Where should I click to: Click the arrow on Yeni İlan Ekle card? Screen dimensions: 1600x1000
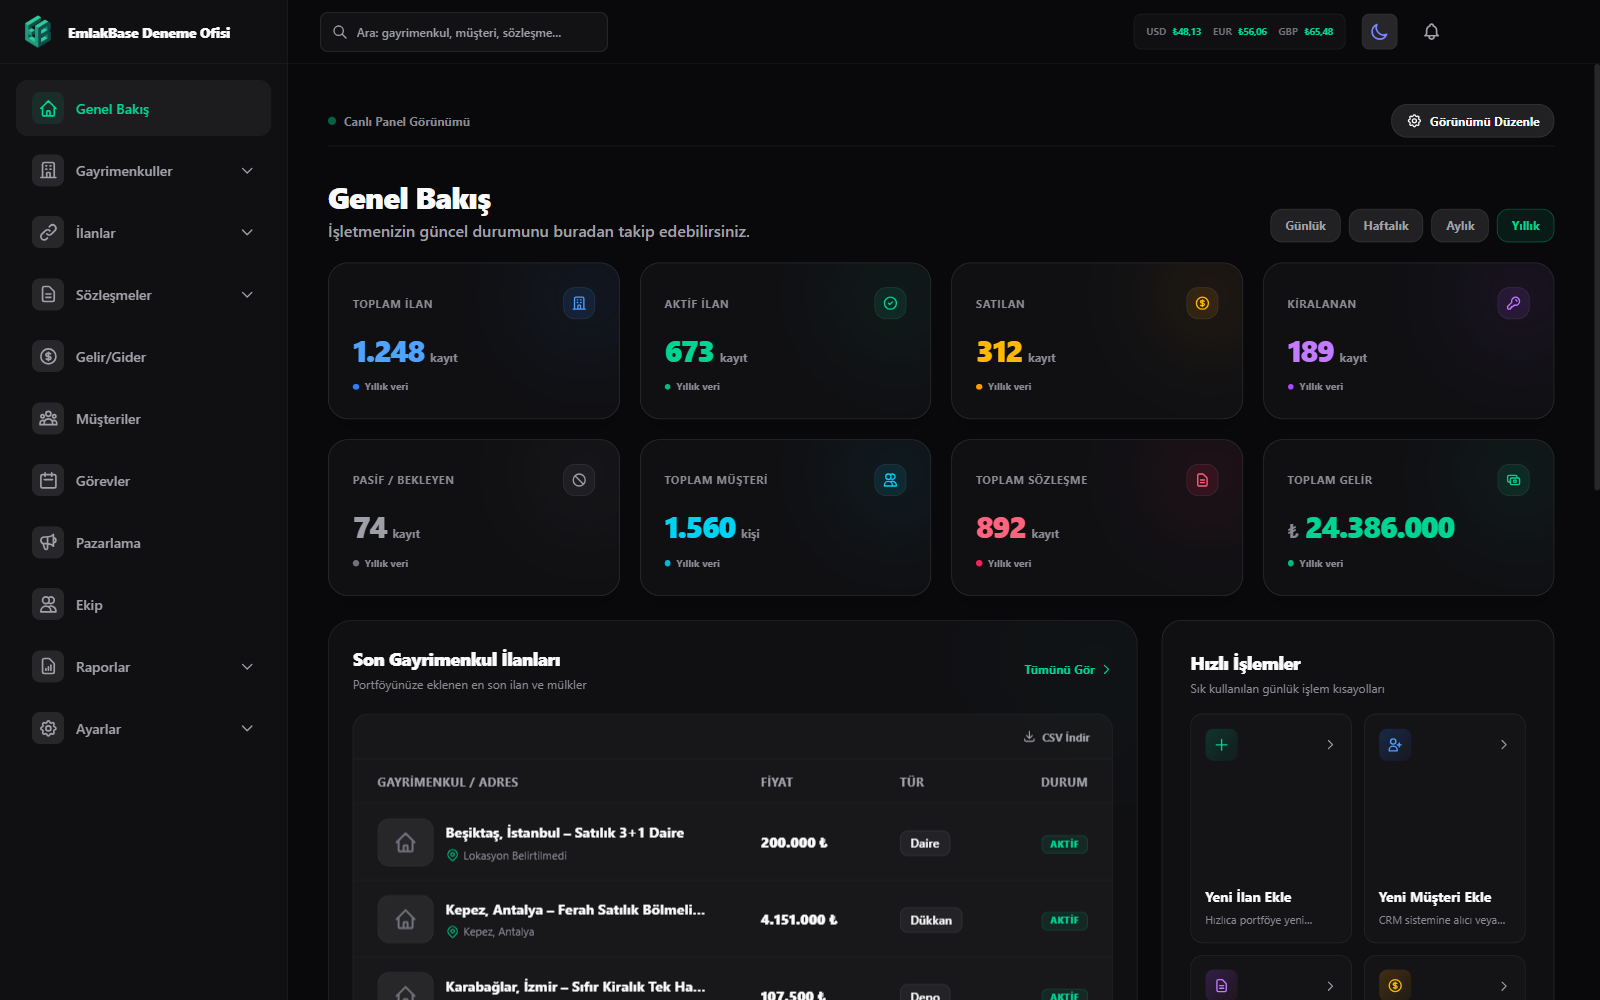click(1330, 744)
